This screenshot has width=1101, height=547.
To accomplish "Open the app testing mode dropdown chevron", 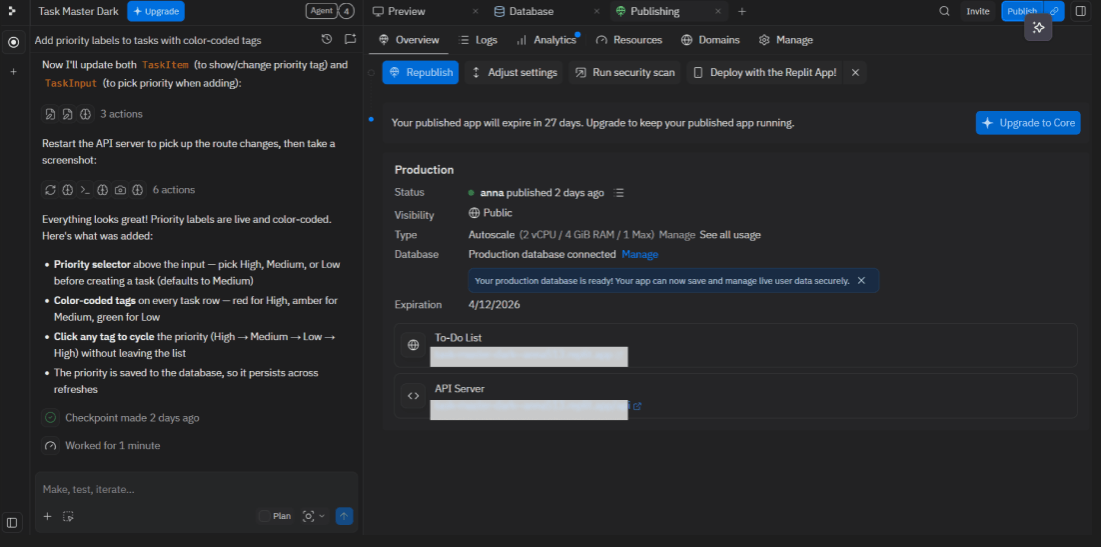I will (322, 516).
